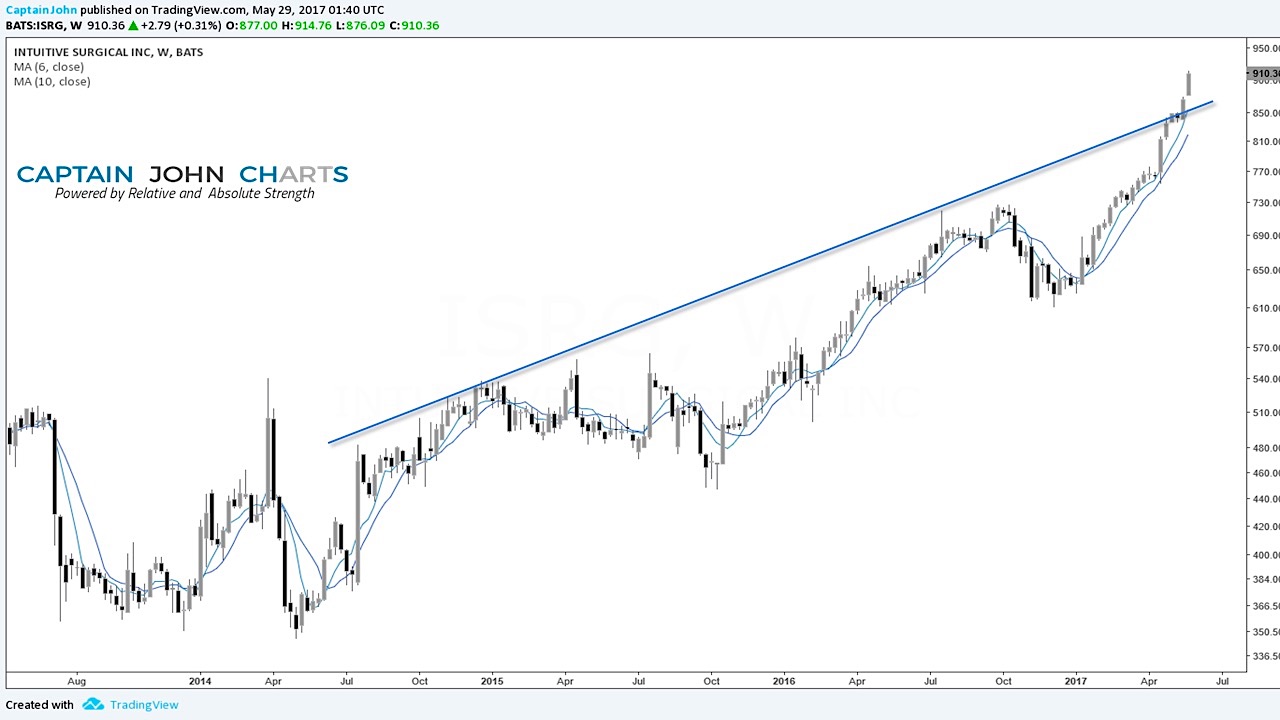Click the 336.50 price axis label
1280x720 pixels.
tap(1265, 656)
